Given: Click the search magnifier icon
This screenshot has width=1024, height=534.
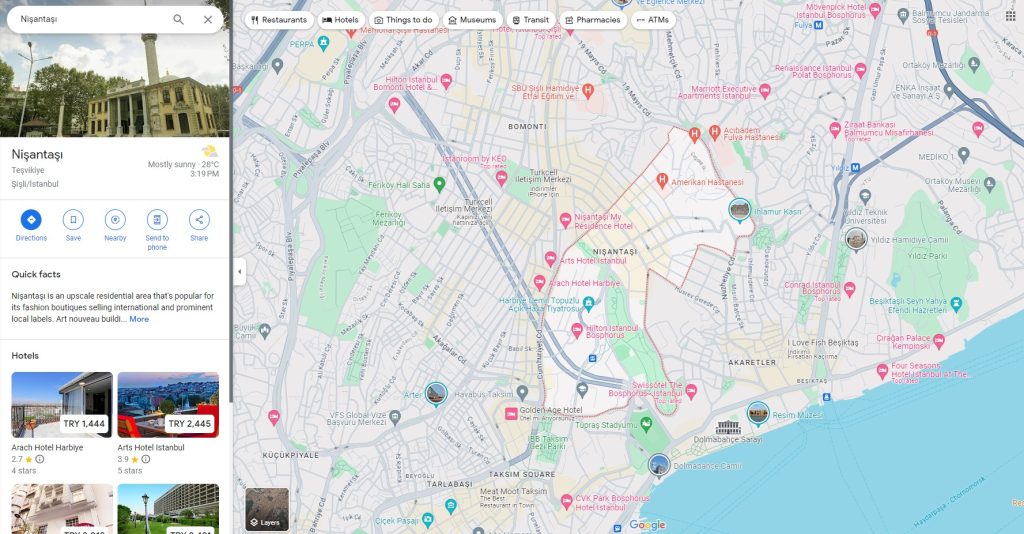Looking at the screenshot, I should (x=178, y=20).
